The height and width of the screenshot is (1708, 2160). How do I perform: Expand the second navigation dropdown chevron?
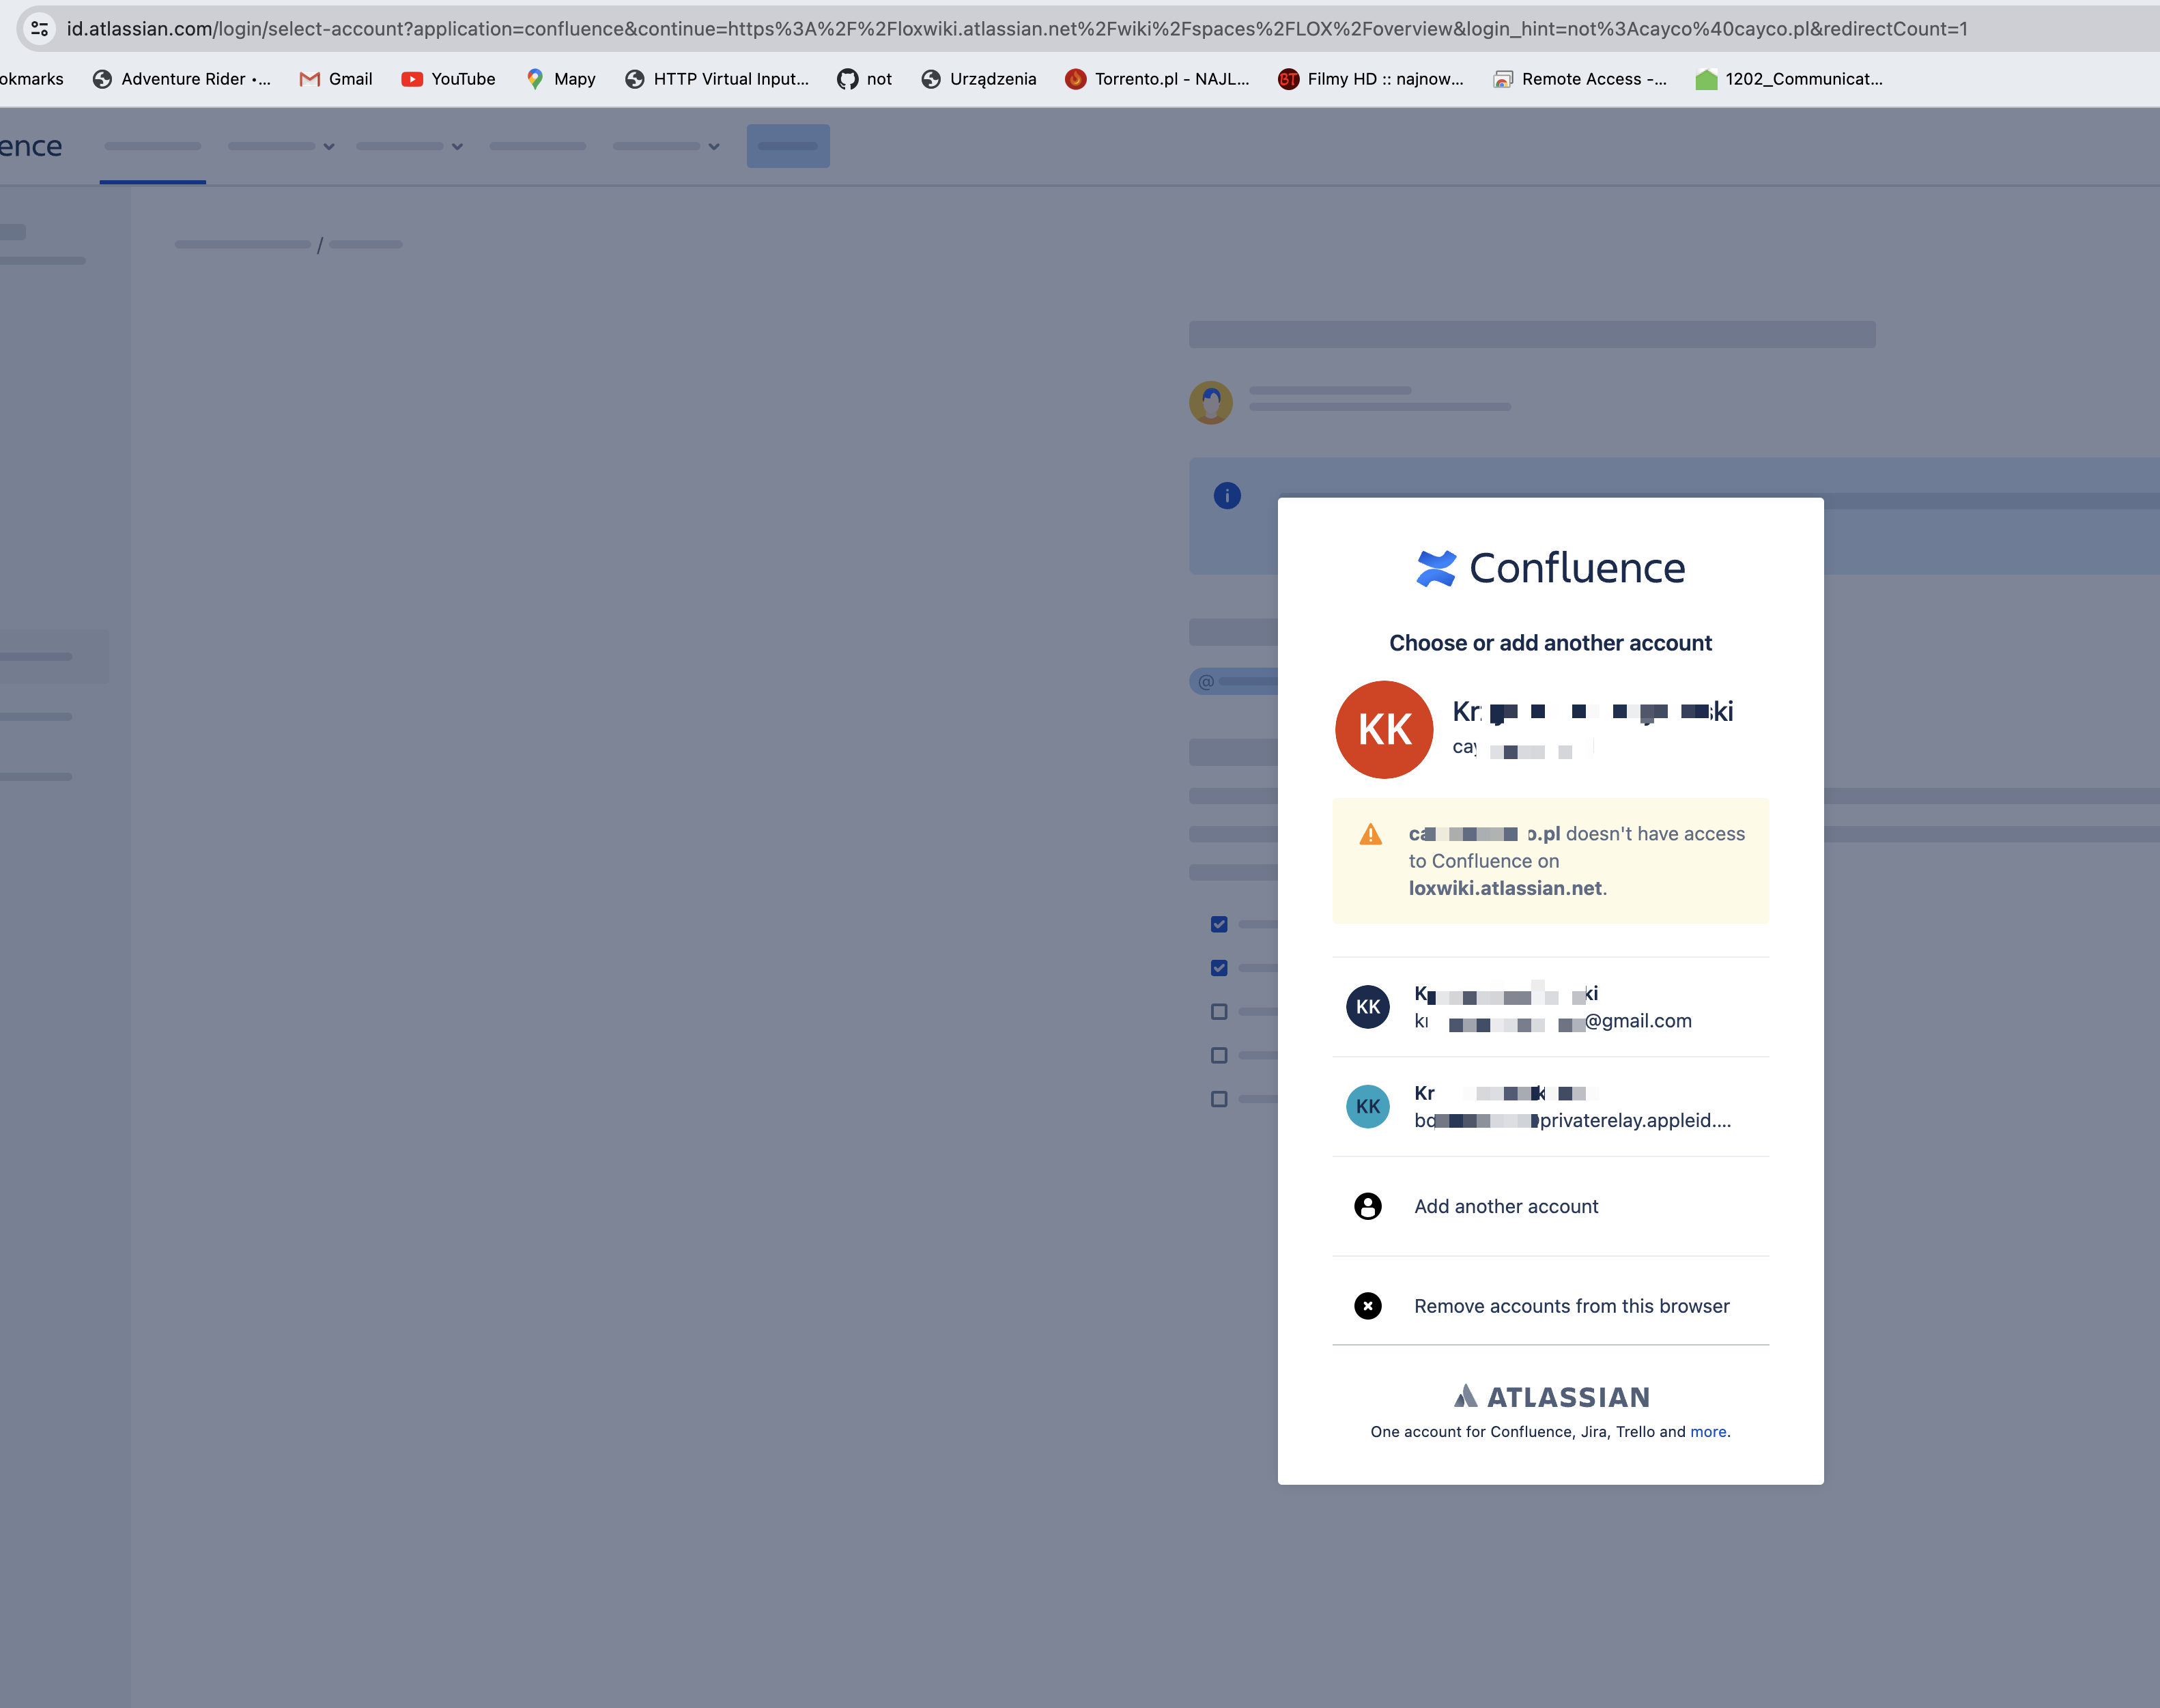(x=329, y=146)
